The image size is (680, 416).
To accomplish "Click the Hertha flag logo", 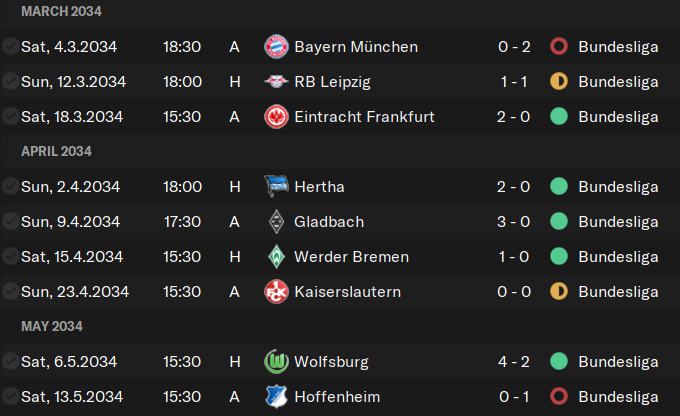I will (276, 187).
